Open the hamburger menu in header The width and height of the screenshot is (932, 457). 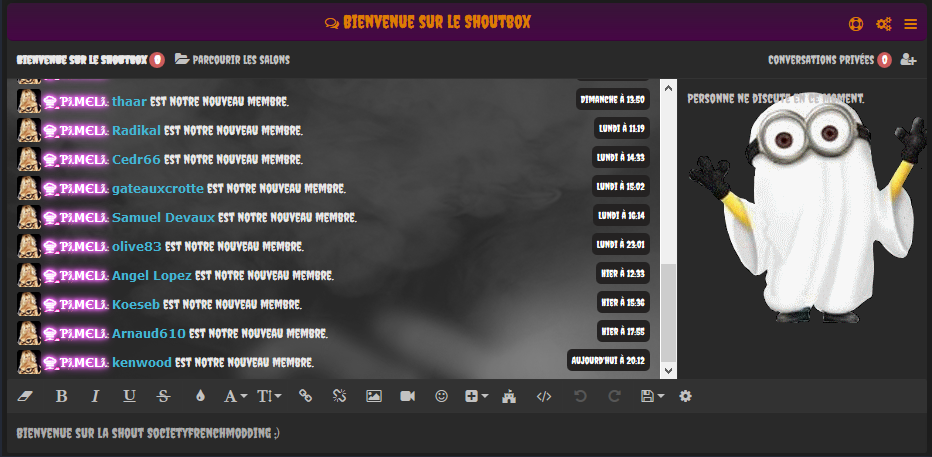(x=911, y=24)
